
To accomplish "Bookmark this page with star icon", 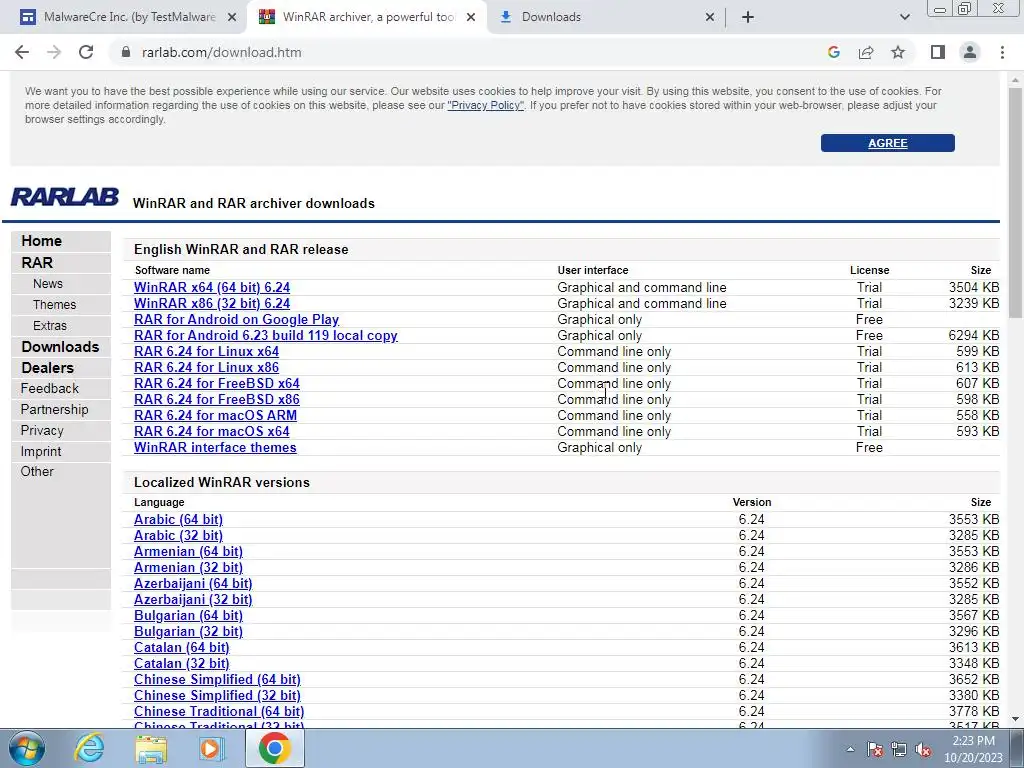I will [x=898, y=52].
